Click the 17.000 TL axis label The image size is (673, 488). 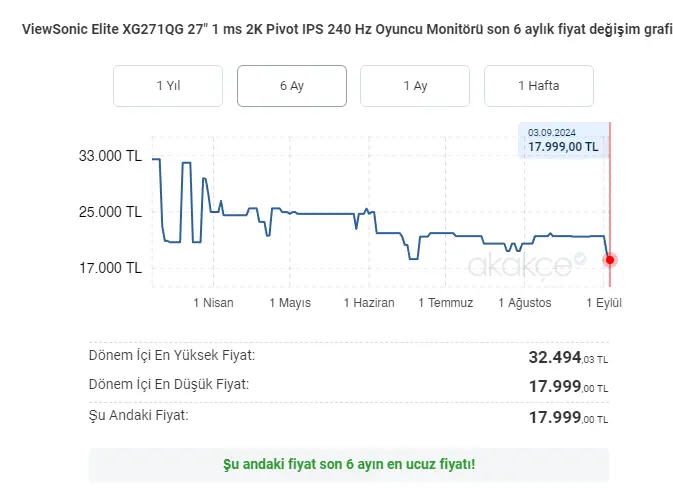tap(110, 268)
